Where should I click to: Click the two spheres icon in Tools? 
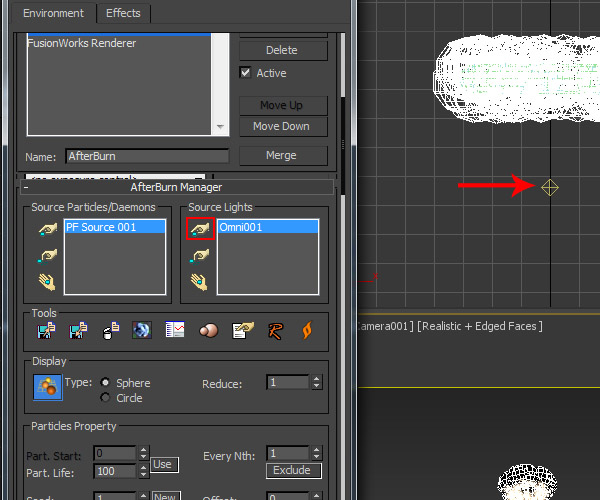tap(209, 331)
